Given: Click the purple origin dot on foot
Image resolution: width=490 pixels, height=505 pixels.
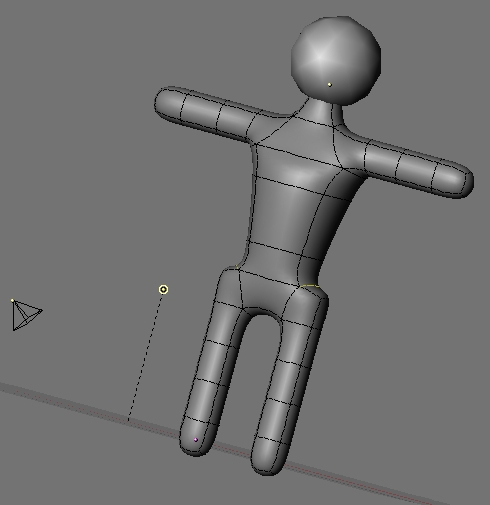Looking at the screenshot, I should 196,440.
